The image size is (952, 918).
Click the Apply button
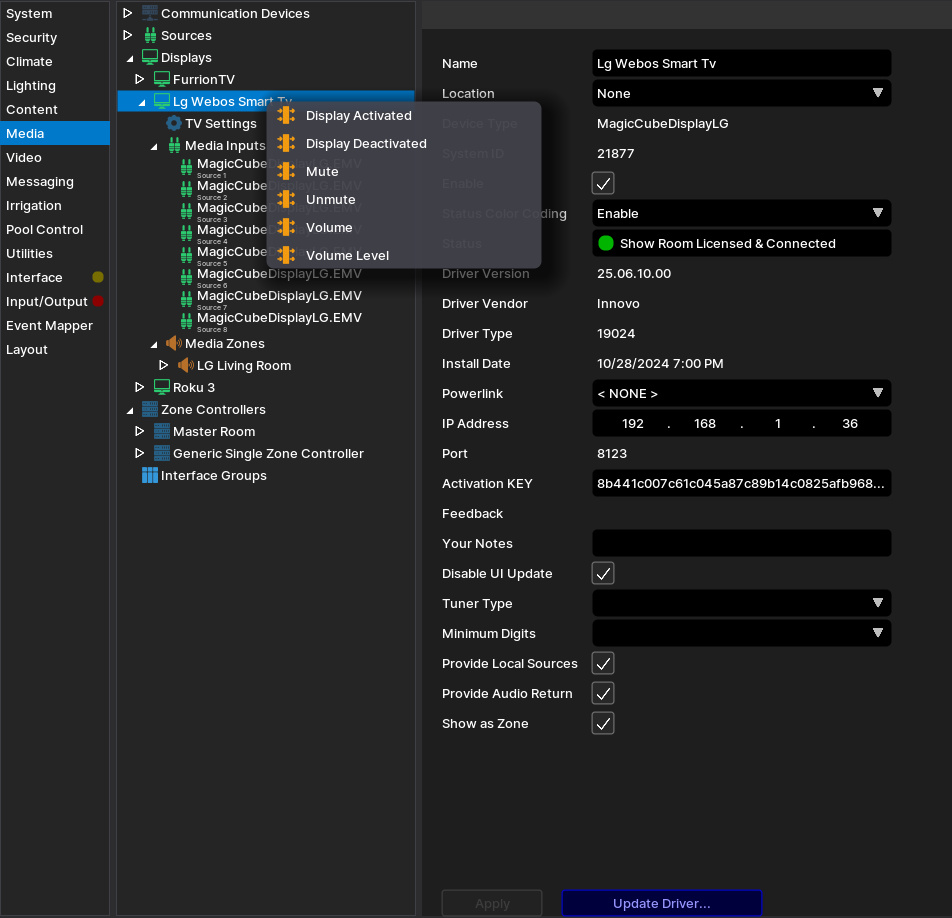click(x=492, y=903)
